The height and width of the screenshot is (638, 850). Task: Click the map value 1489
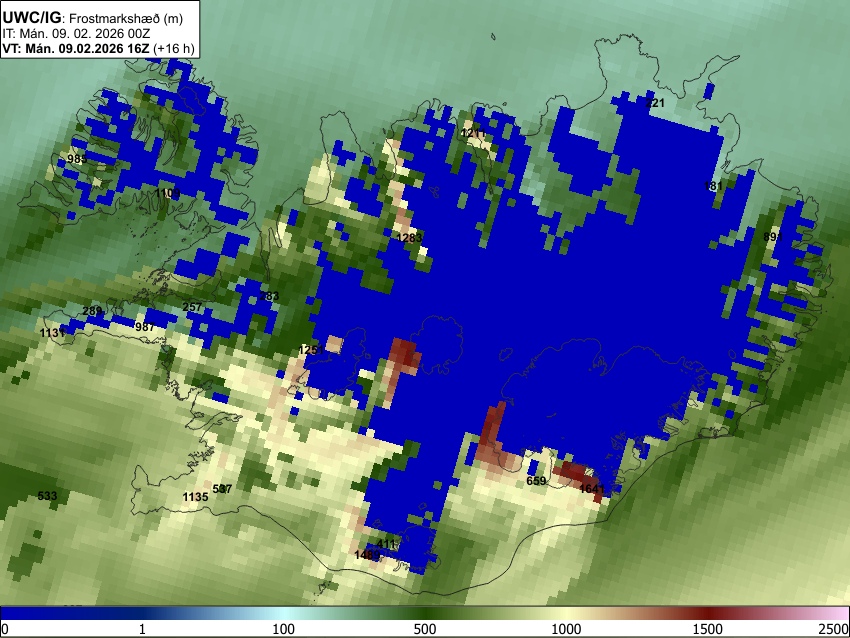[x=368, y=555]
